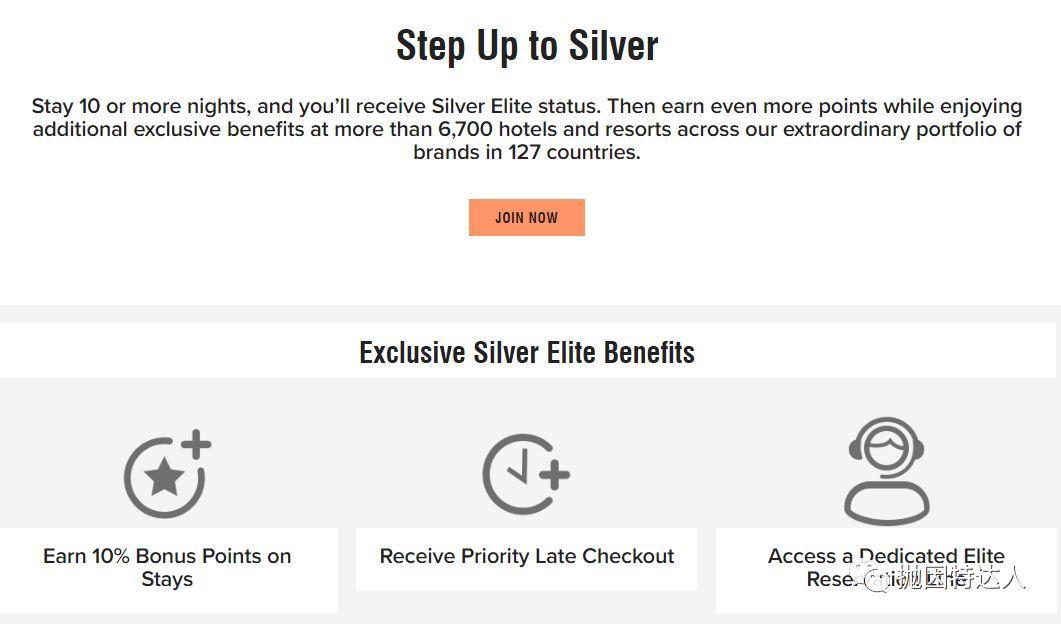The image size is (1061, 624).
Task: Click the star bonus points icon
Action: coord(164,478)
